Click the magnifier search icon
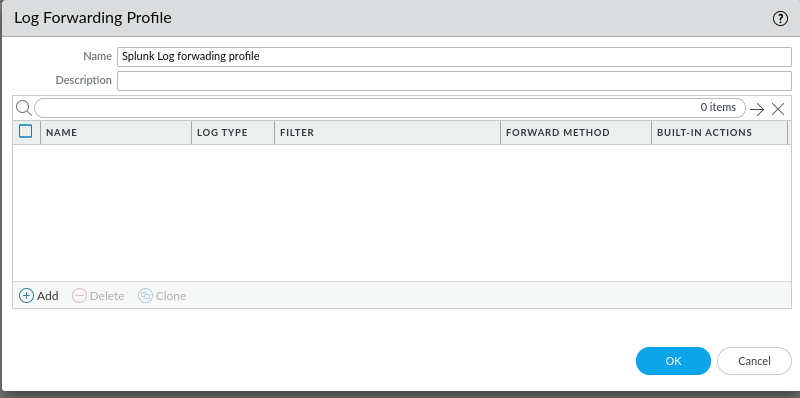 [x=23, y=108]
